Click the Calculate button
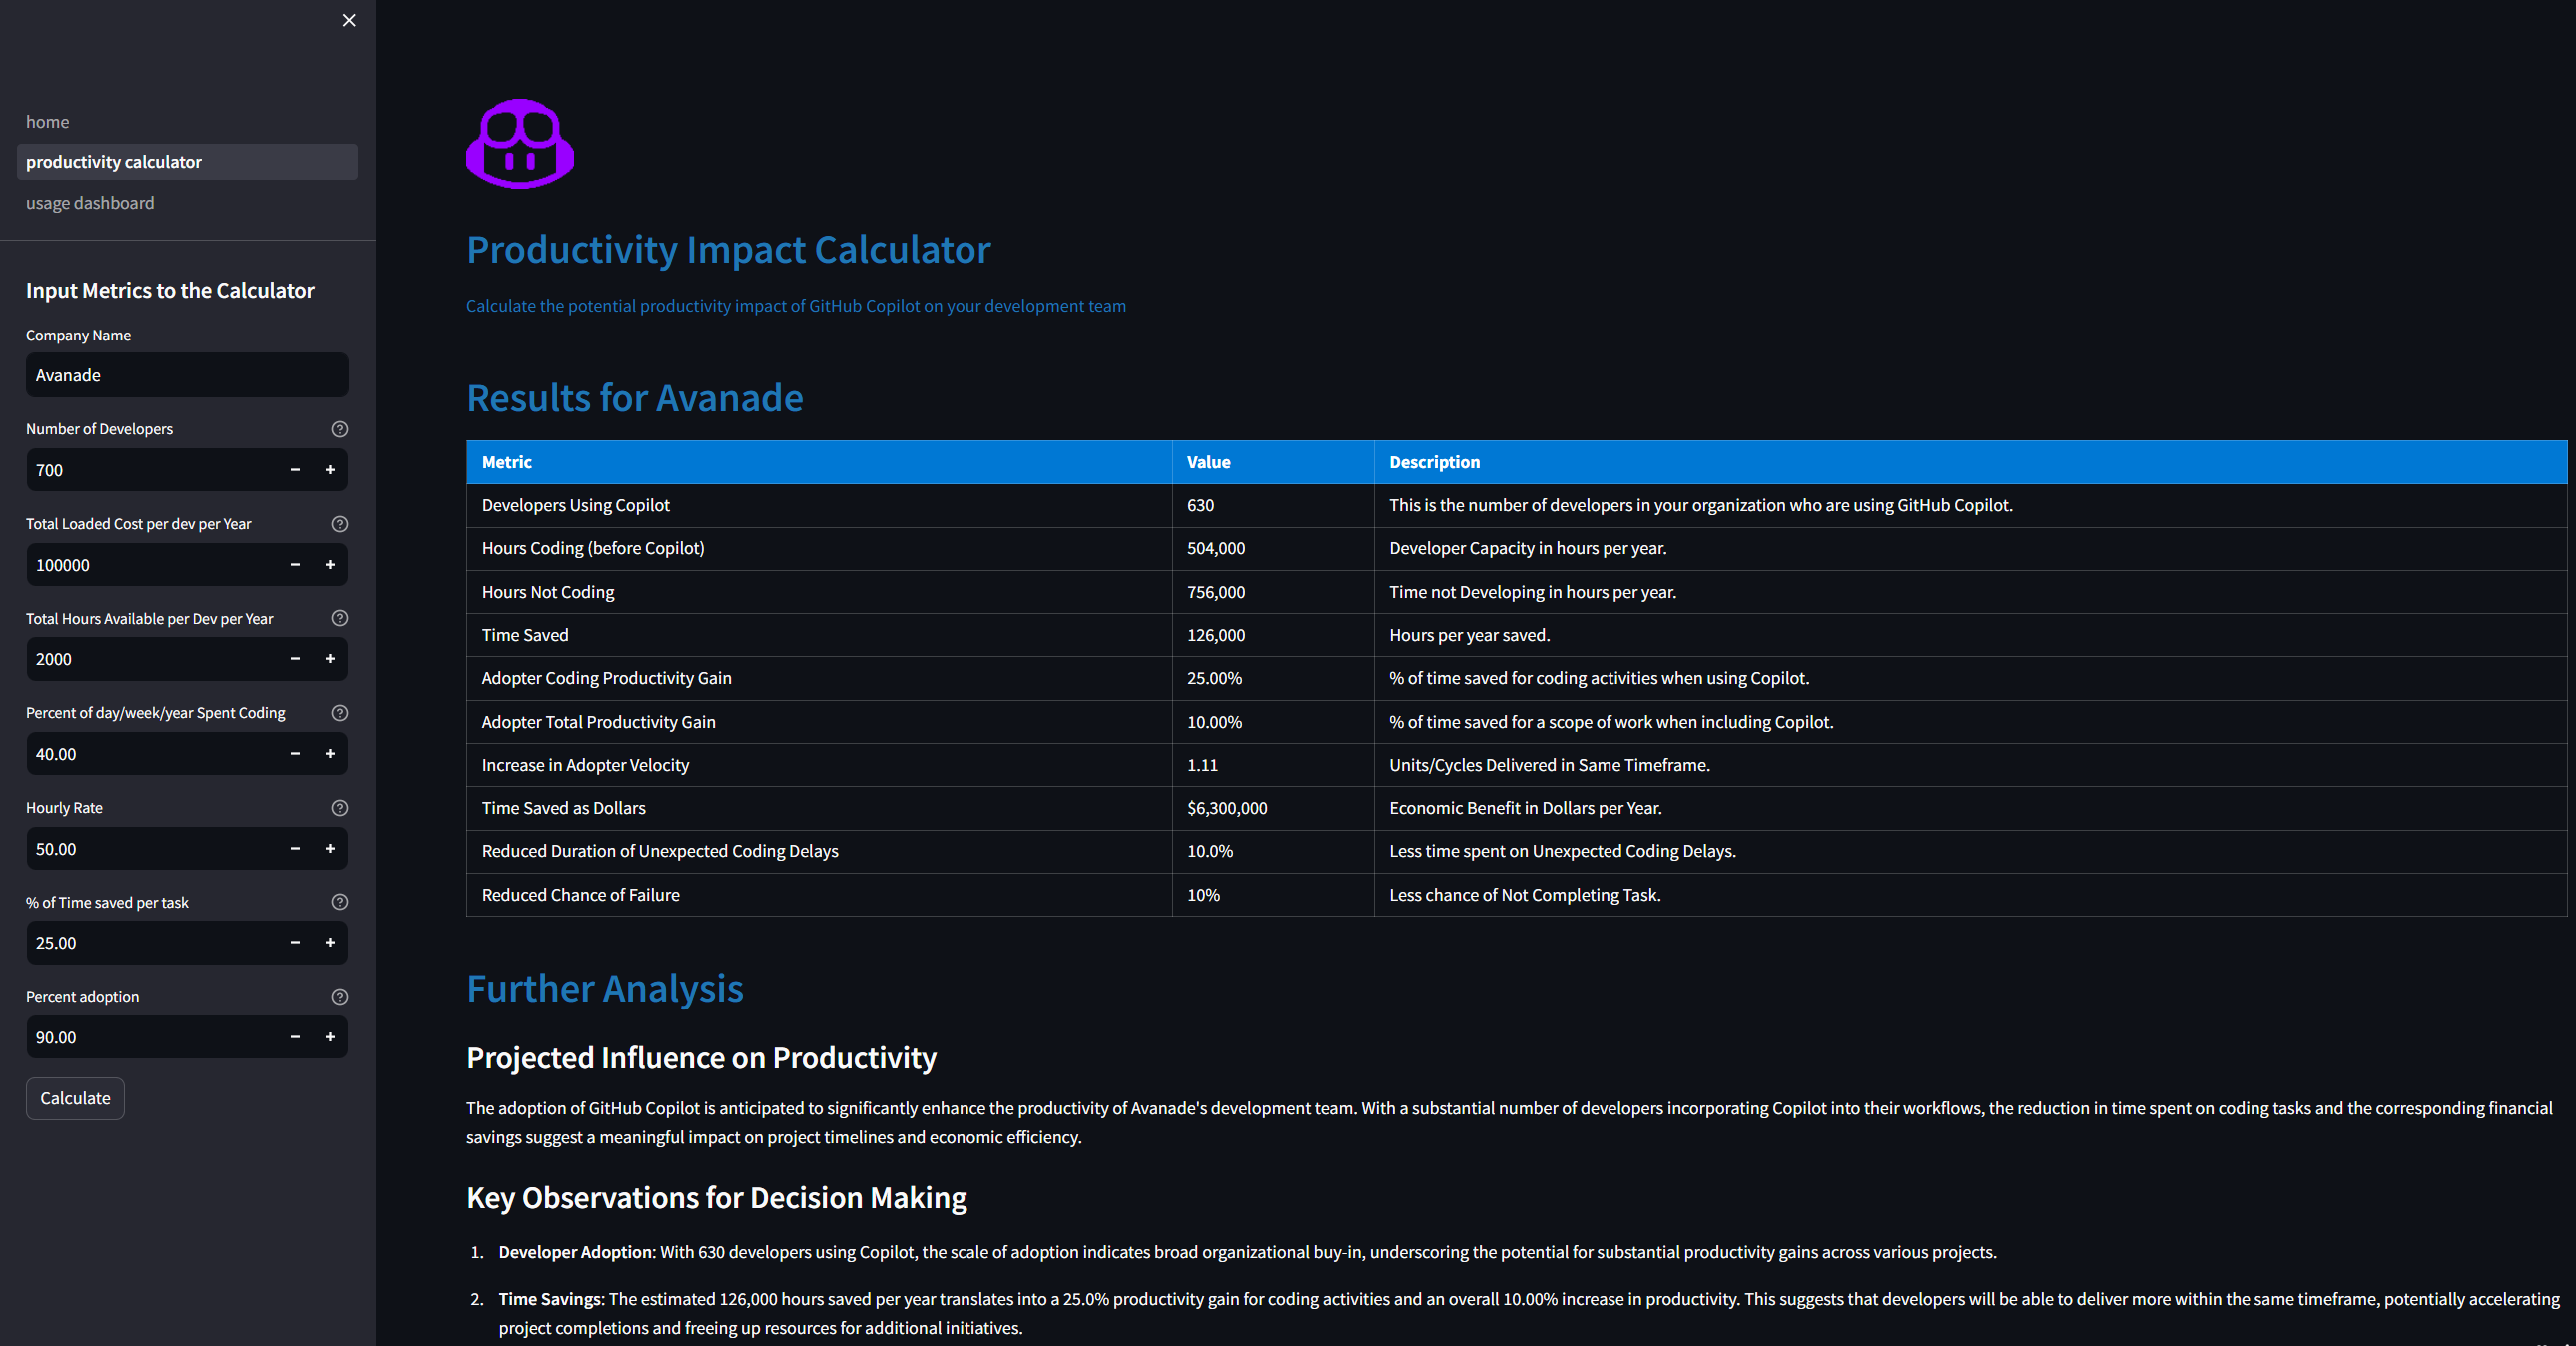 [75, 1099]
